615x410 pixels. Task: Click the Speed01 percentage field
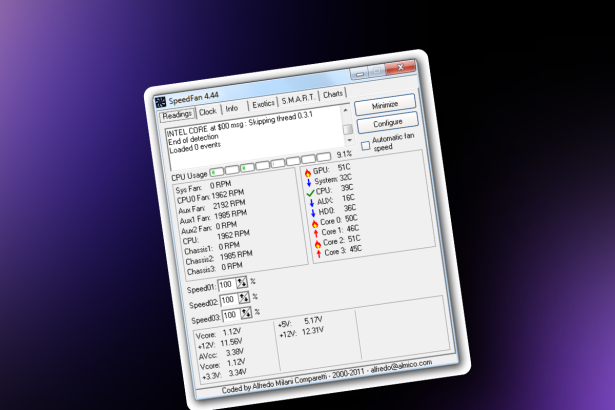(227, 285)
